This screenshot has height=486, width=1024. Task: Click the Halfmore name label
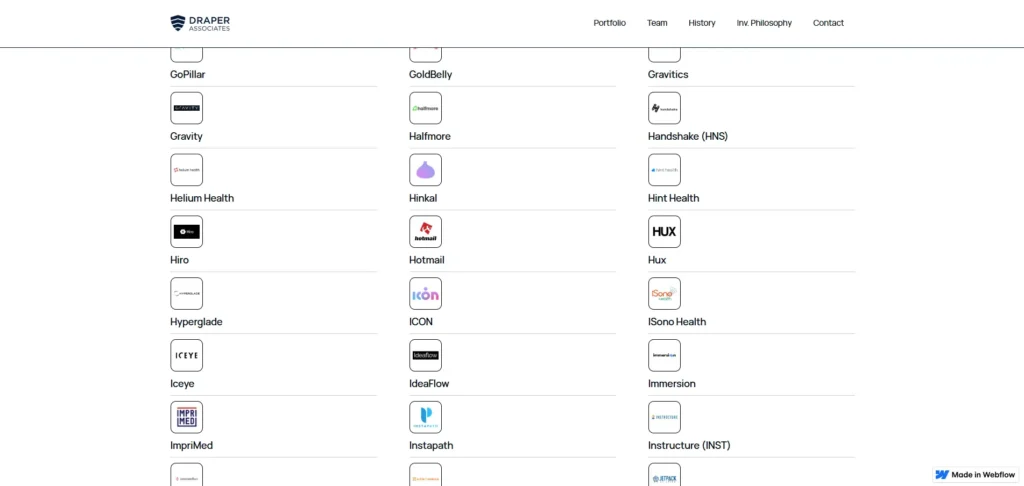coord(430,137)
